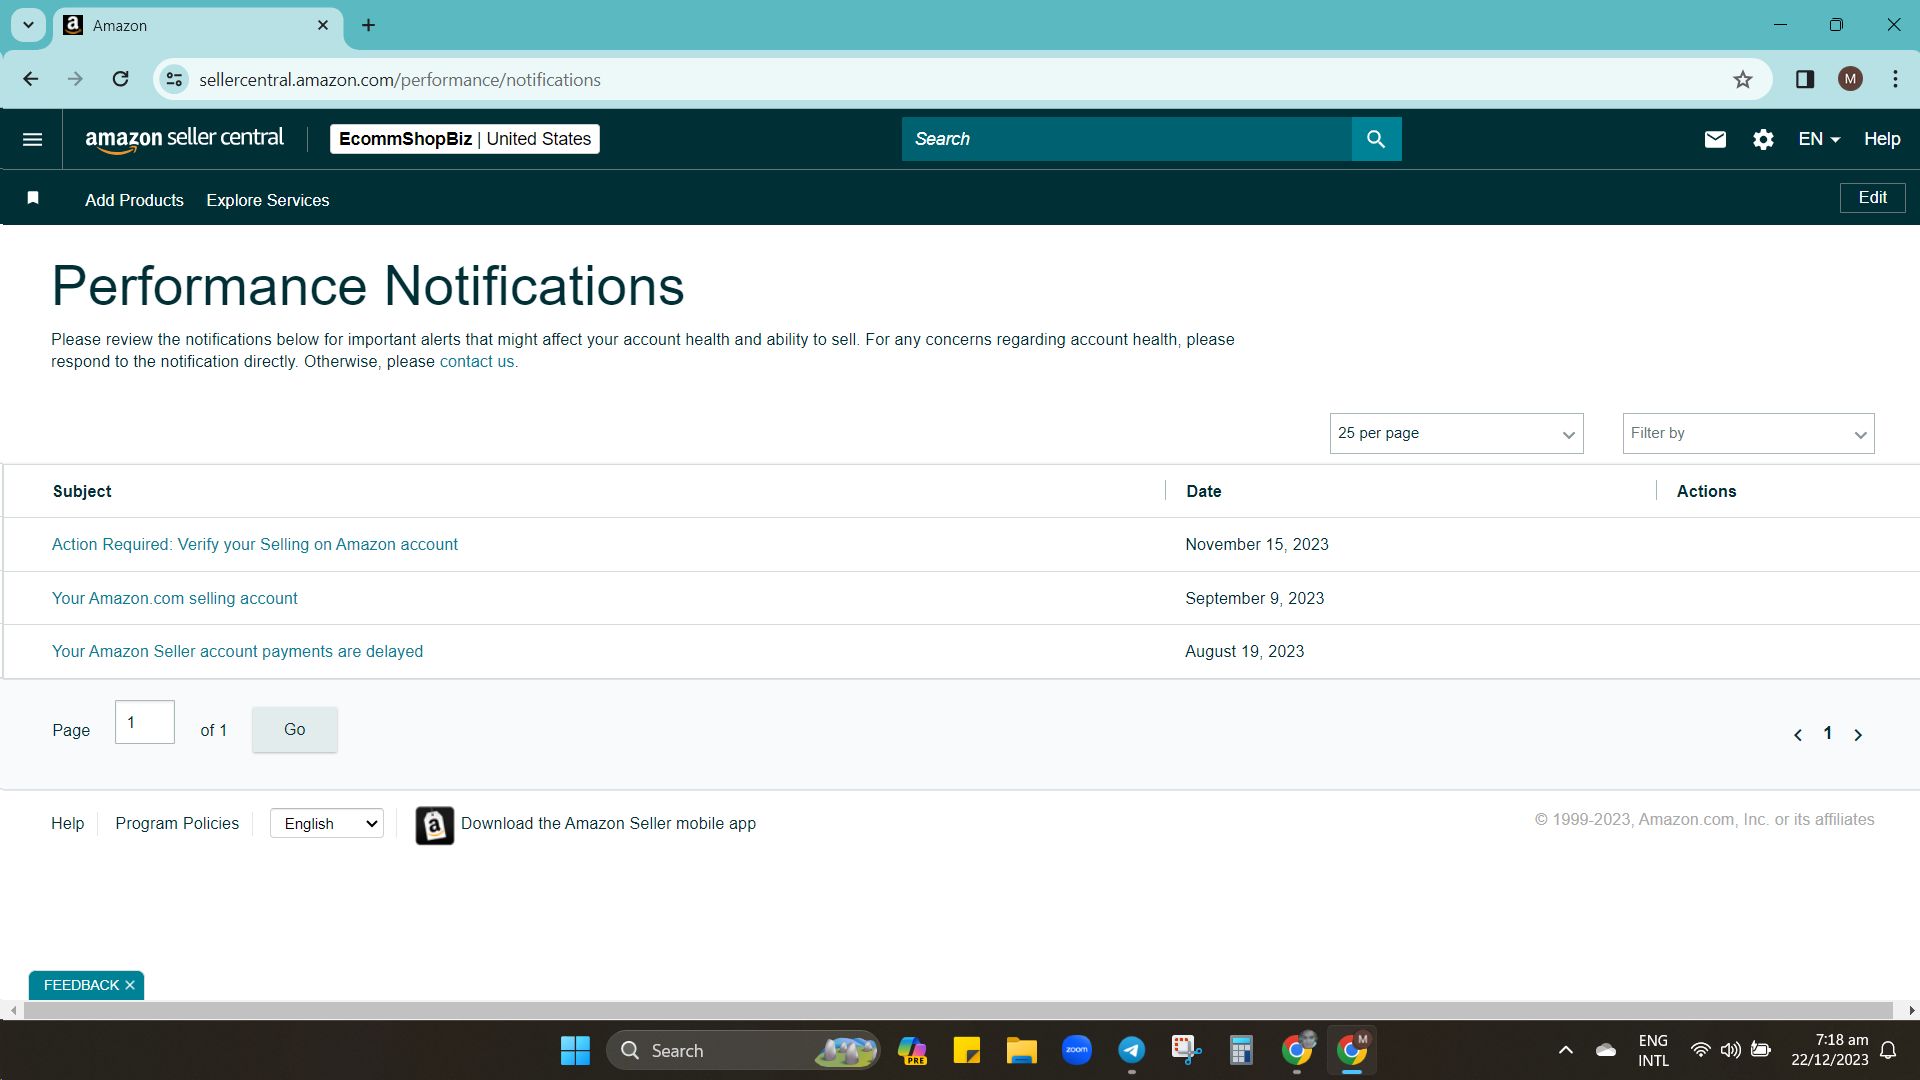Close the FEEDBACK tab with the X
Image resolution: width=1920 pixels, height=1080 pixels.
(130, 985)
